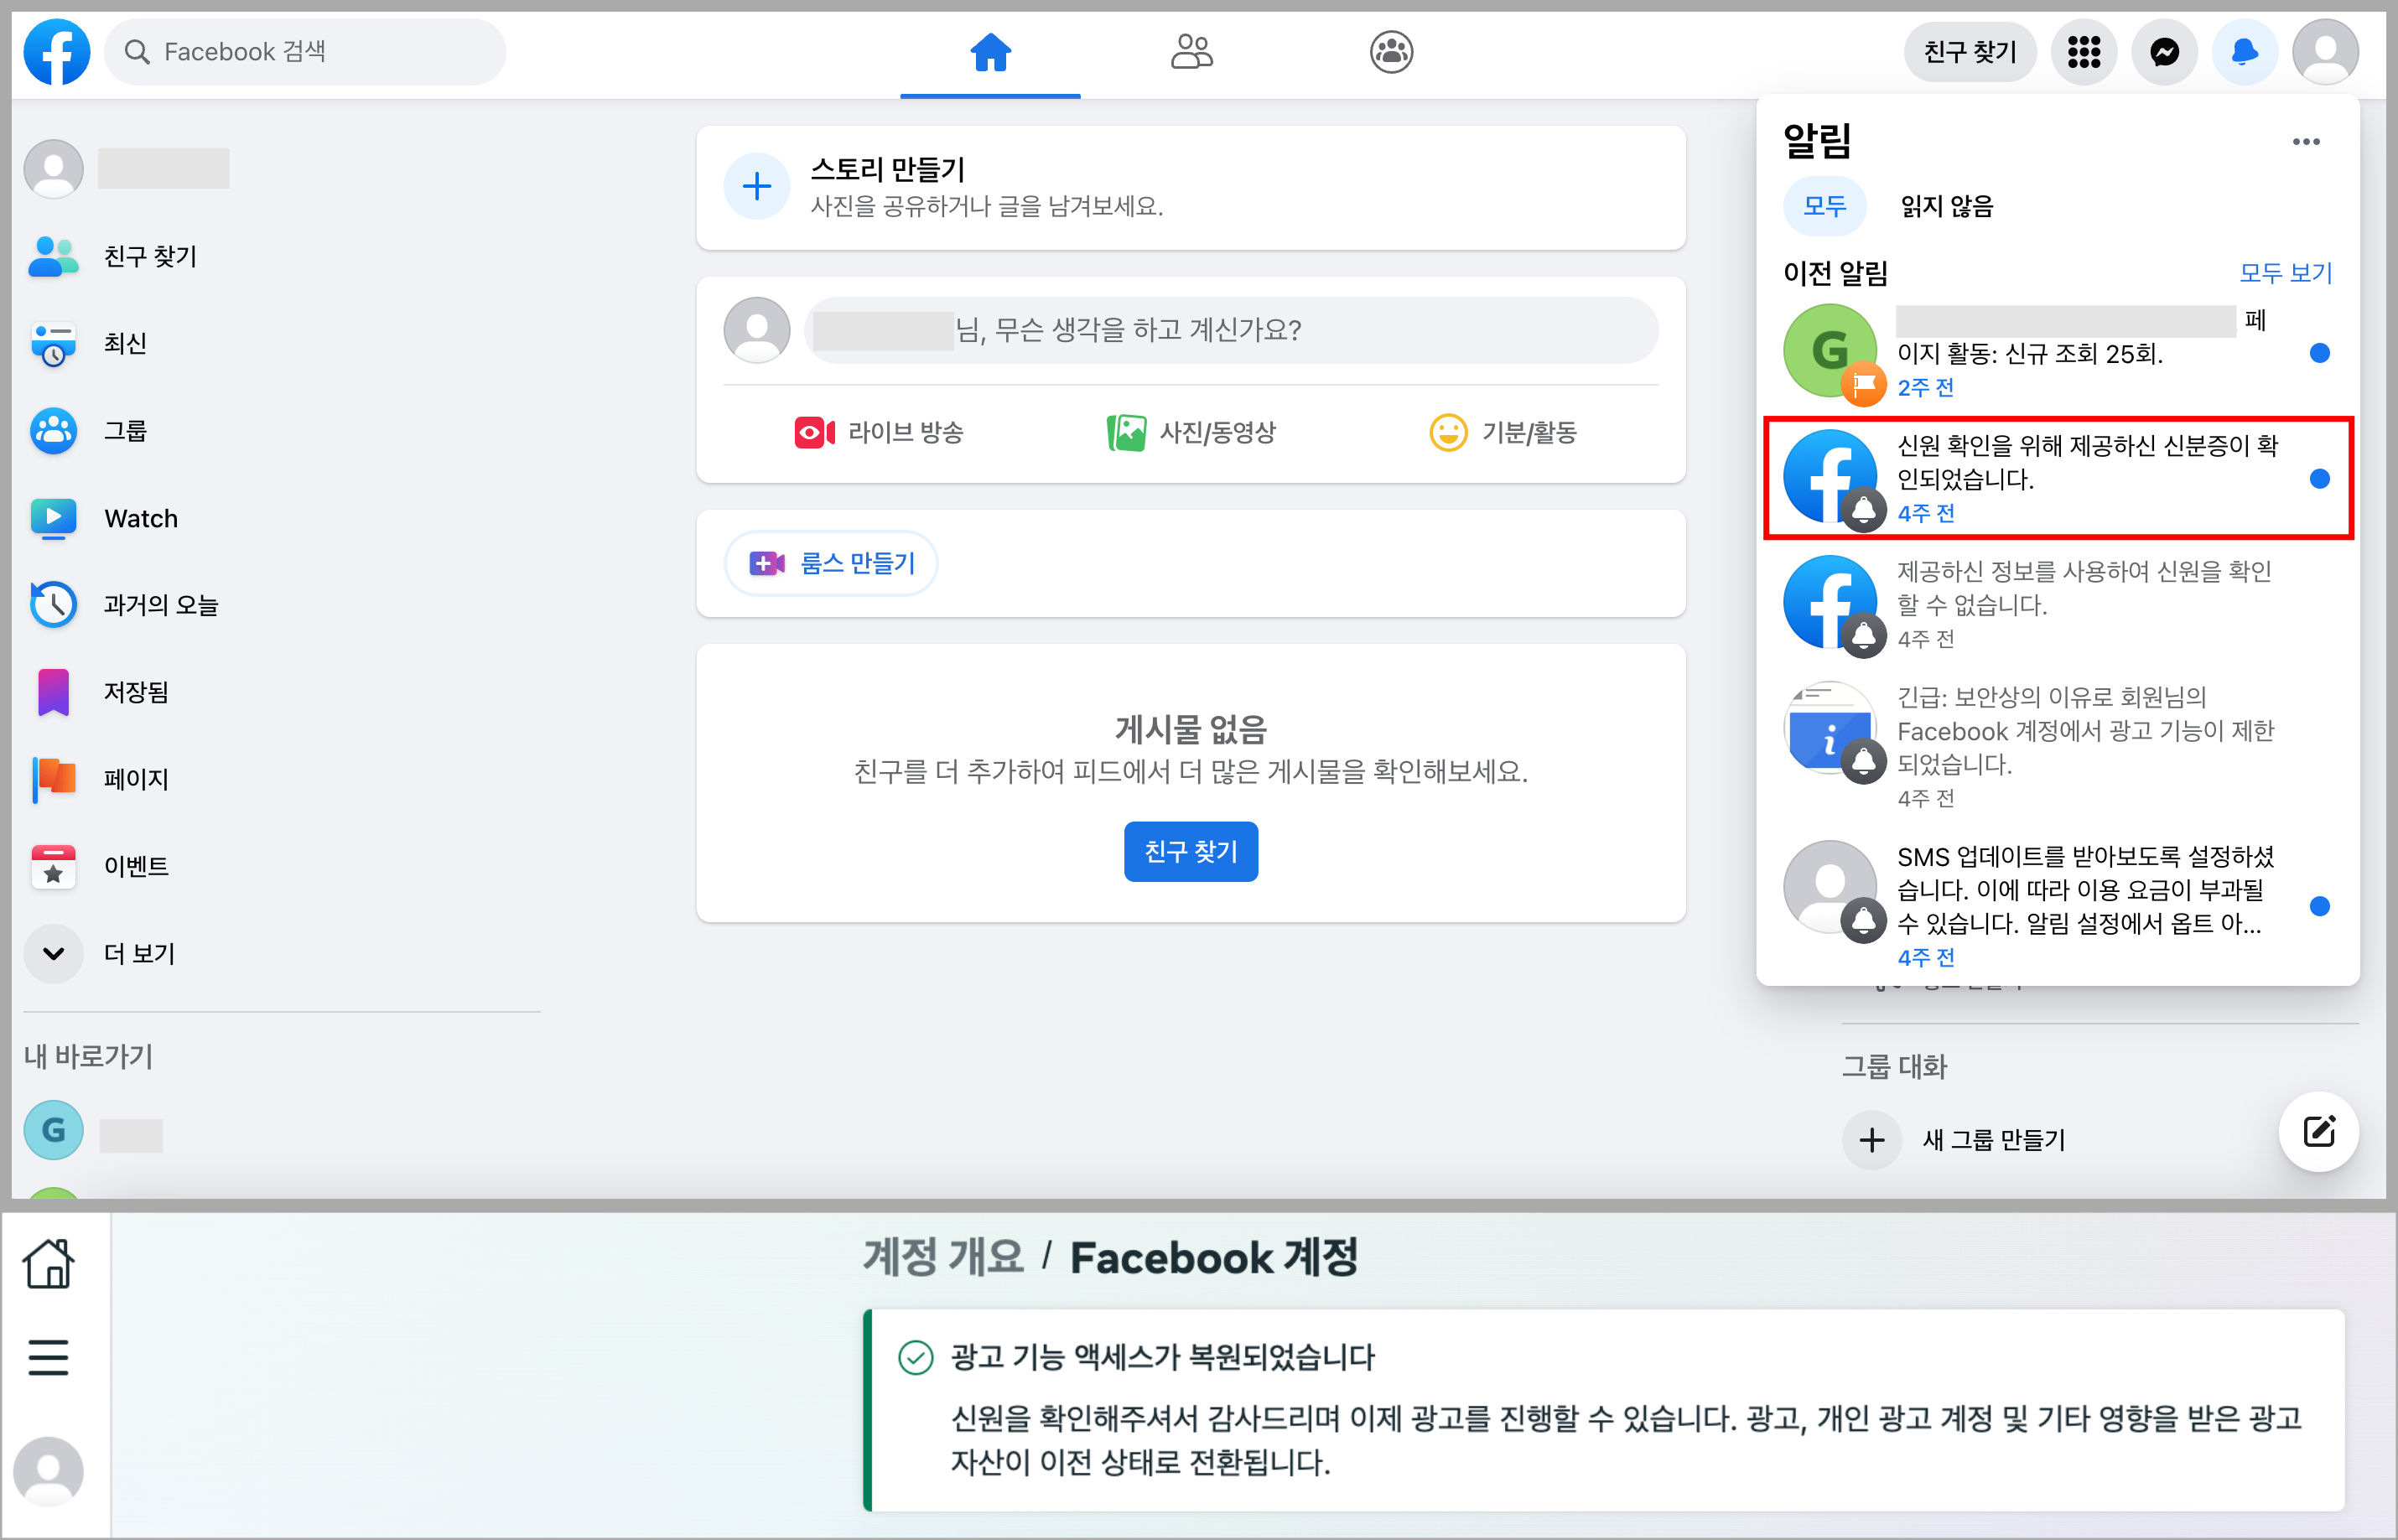Open the hamburger menu in bottom panel
2398x1540 pixels.
click(48, 1357)
